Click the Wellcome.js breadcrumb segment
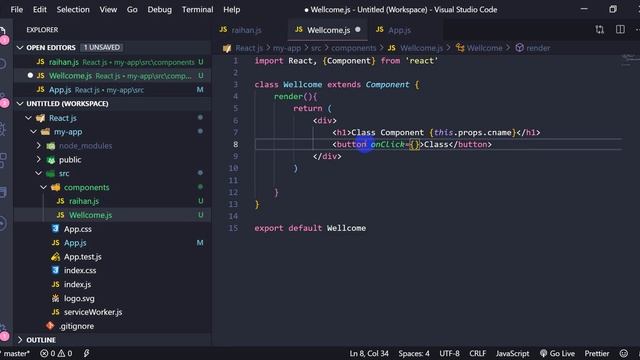This screenshot has width=640, height=360. (x=421, y=48)
